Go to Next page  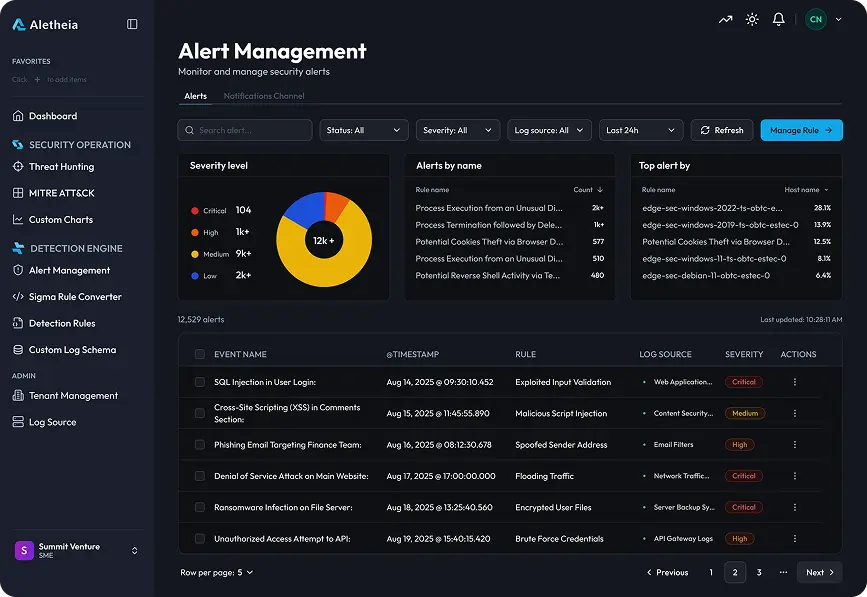(x=819, y=573)
